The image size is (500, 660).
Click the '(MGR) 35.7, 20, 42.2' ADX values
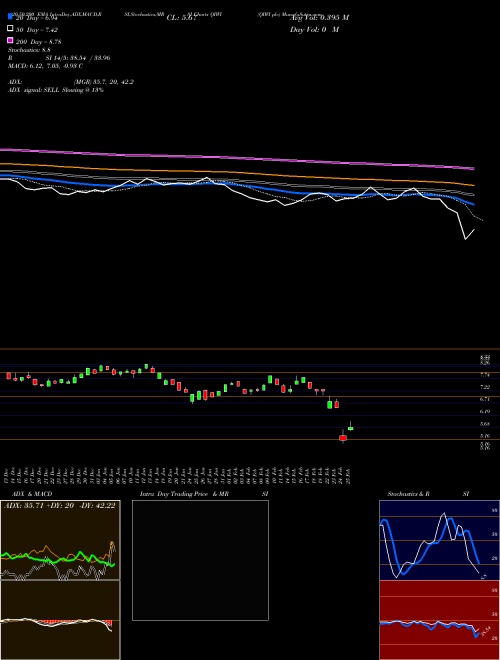(x=104, y=82)
